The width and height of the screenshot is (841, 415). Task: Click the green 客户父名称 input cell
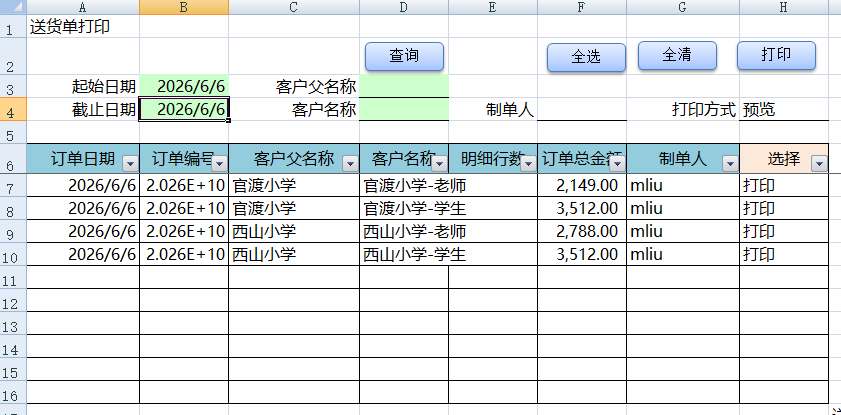point(404,86)
